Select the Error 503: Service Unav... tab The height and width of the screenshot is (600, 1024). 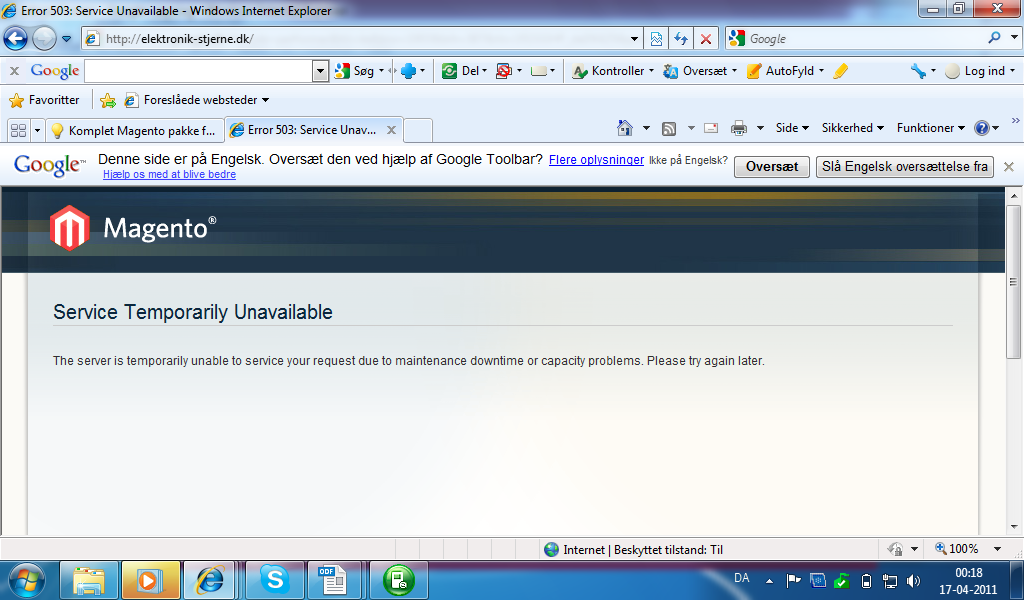click(x=304, y=129)
